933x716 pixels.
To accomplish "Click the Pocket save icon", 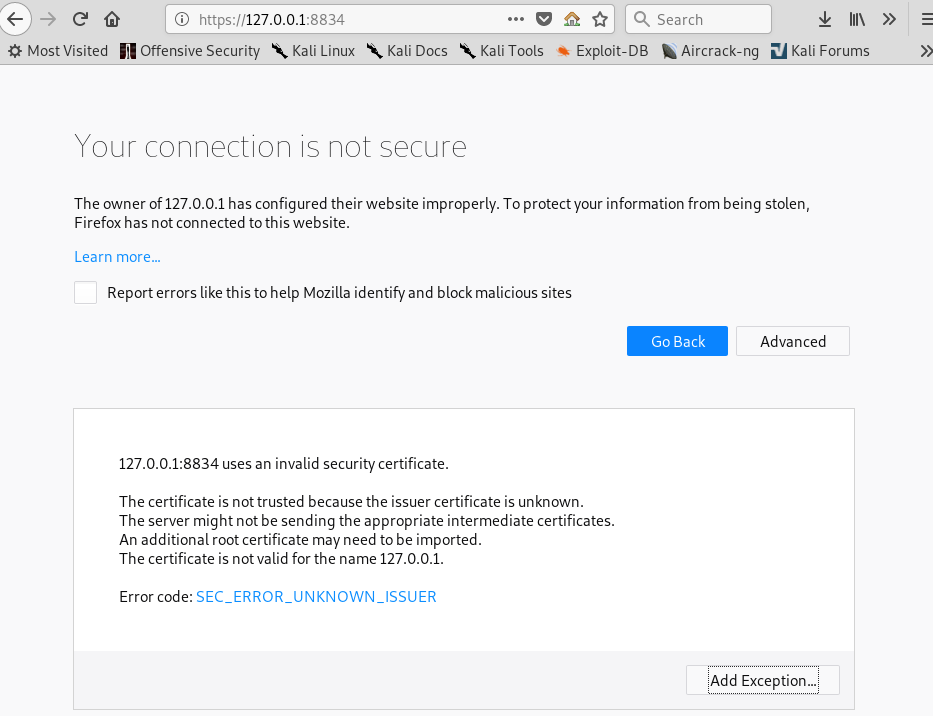I will click(x=544, y=19).
